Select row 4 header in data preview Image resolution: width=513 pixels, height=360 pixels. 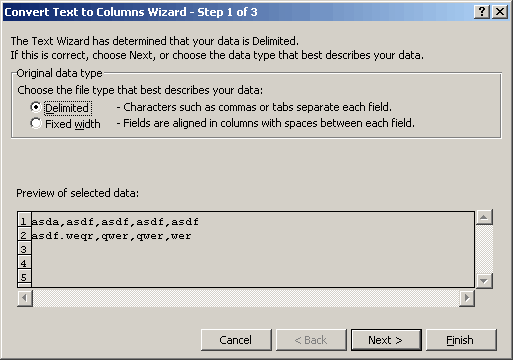(24, 263)
